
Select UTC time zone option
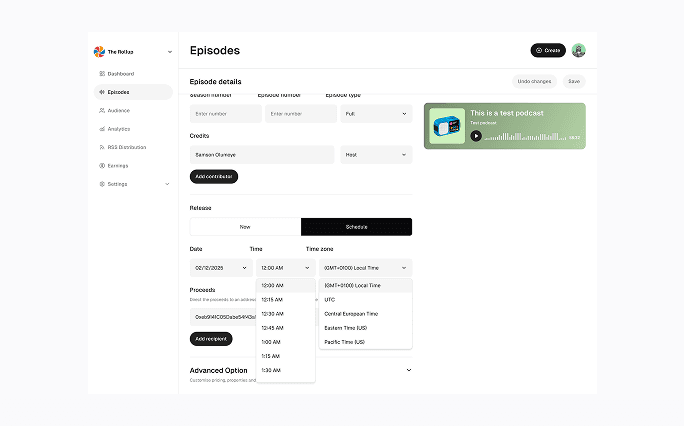coord(366,300)
